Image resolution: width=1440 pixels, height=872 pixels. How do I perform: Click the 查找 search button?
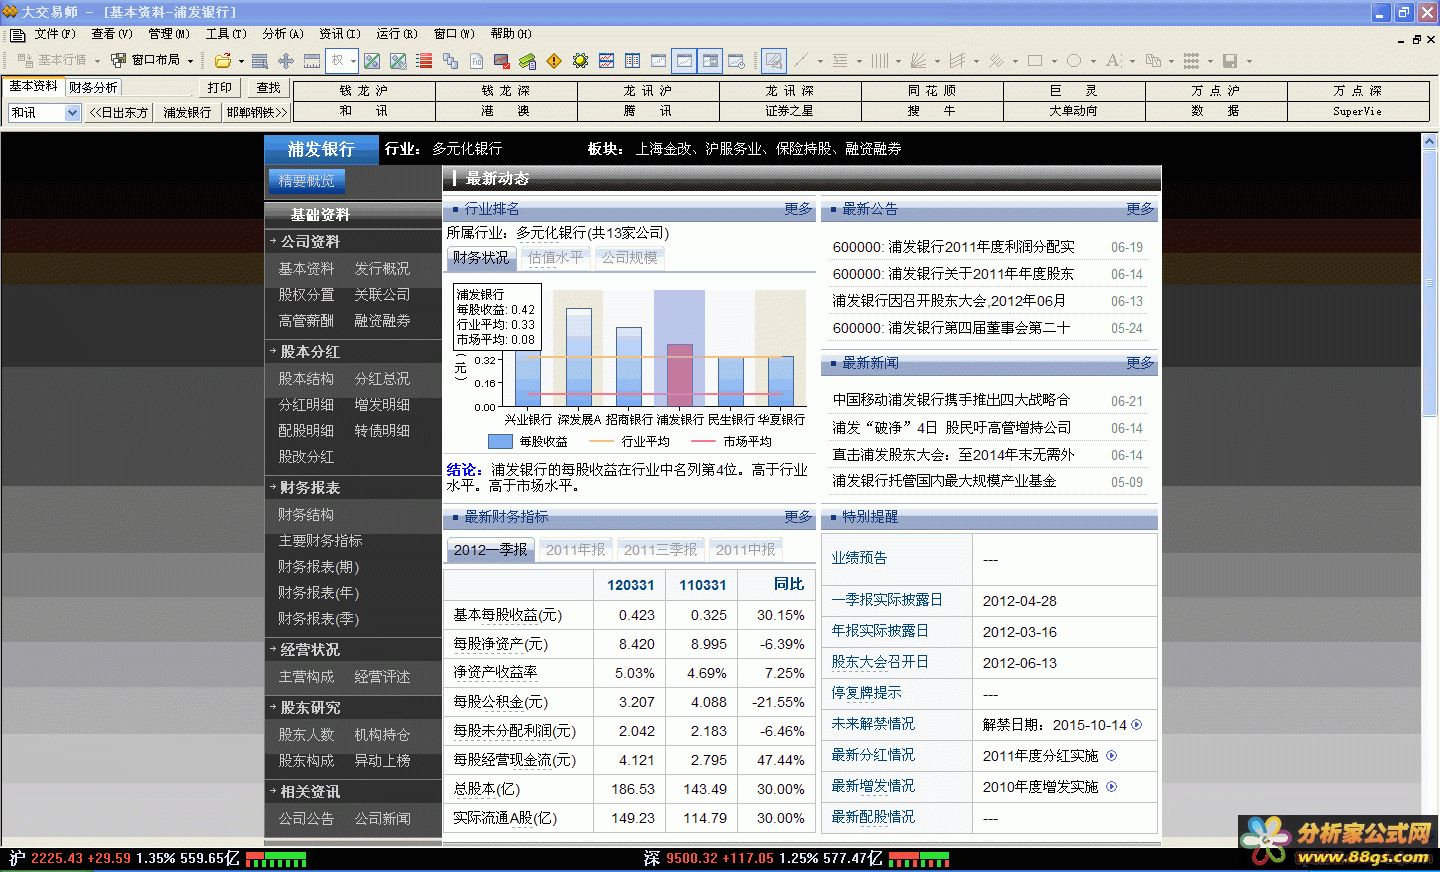269,88
